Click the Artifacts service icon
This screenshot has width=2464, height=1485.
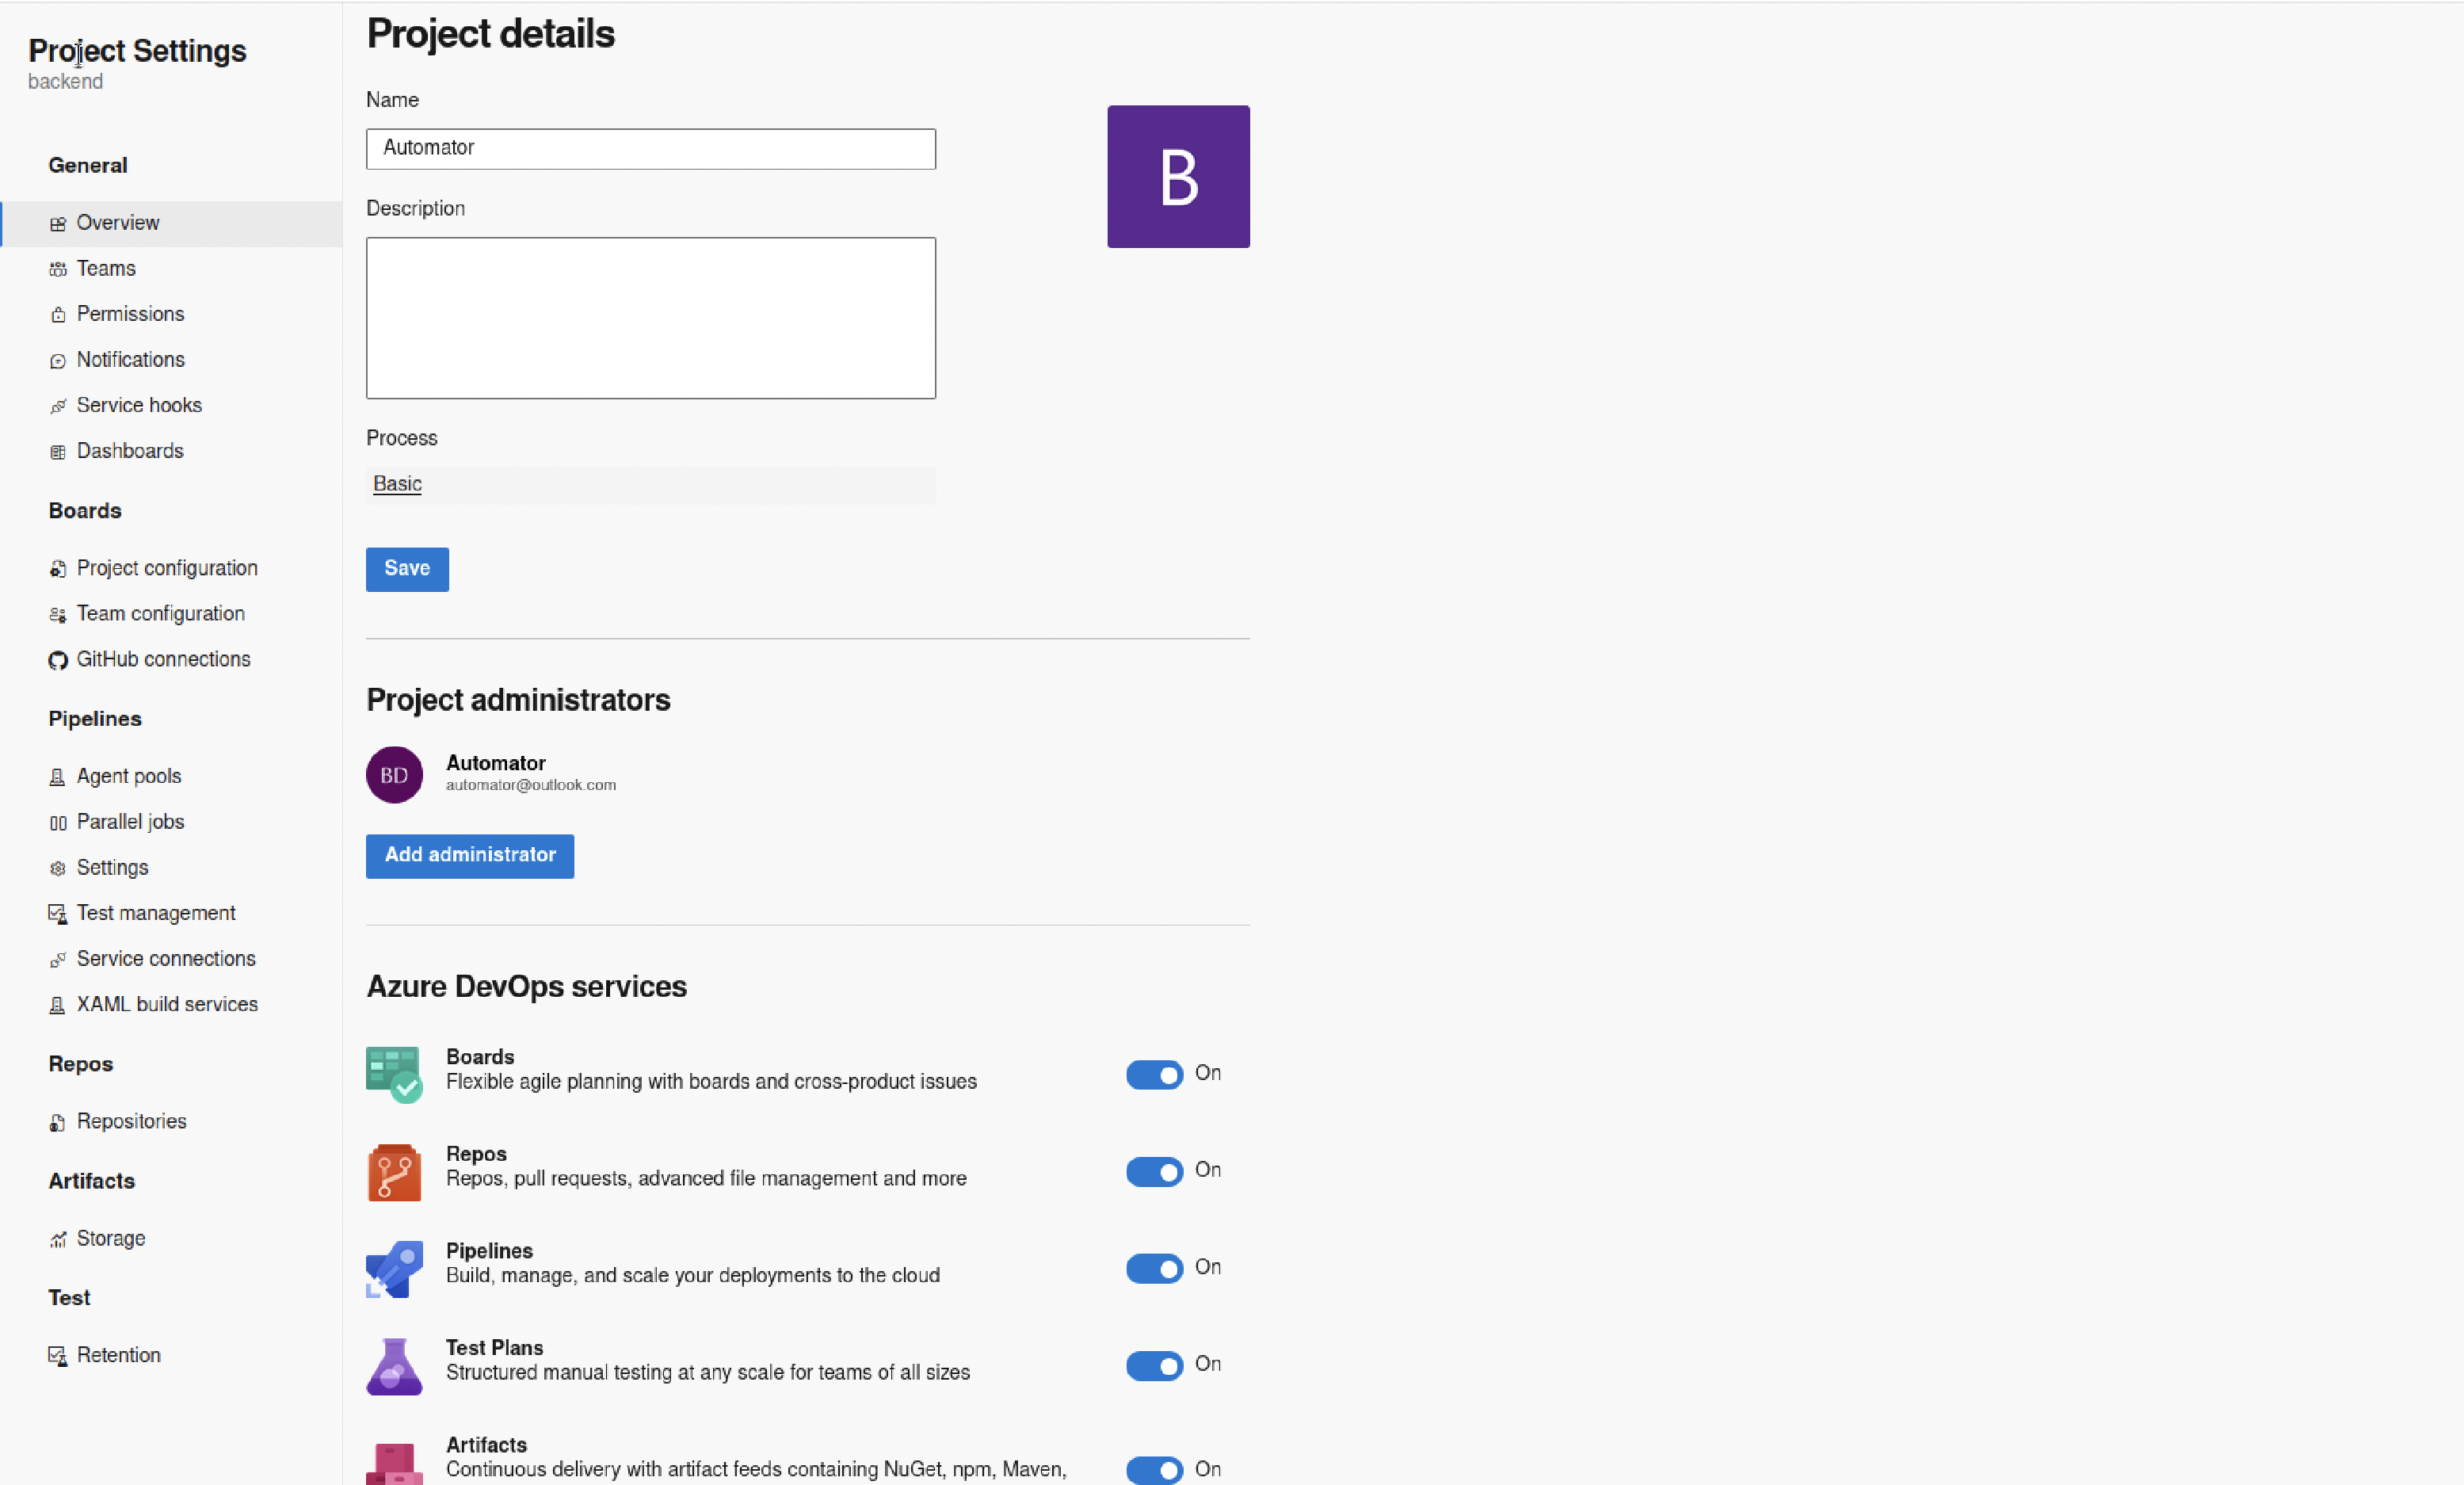(x=394, y=1463)
